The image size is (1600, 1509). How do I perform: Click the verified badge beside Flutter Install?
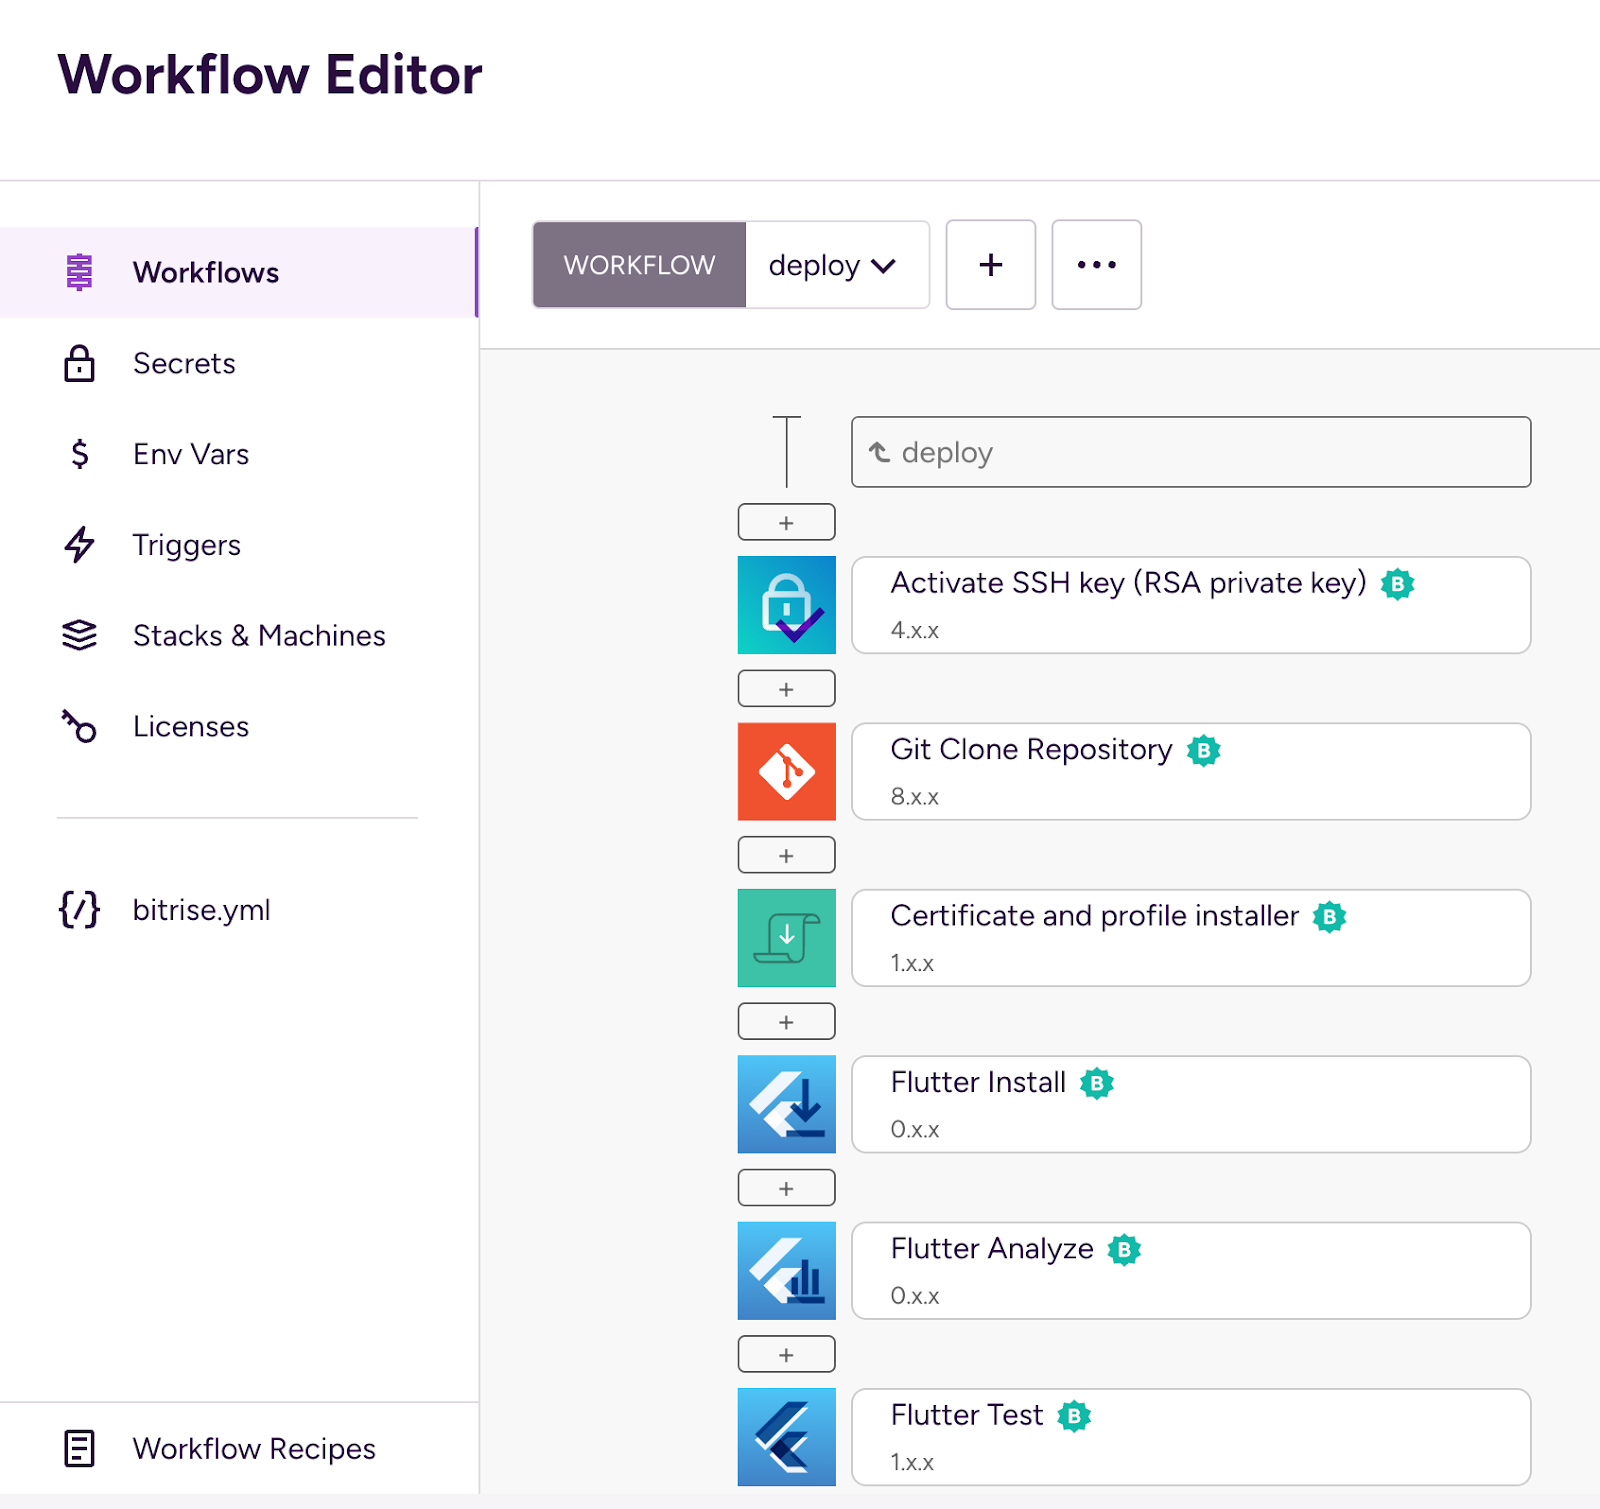(x=1096, y=1083)
